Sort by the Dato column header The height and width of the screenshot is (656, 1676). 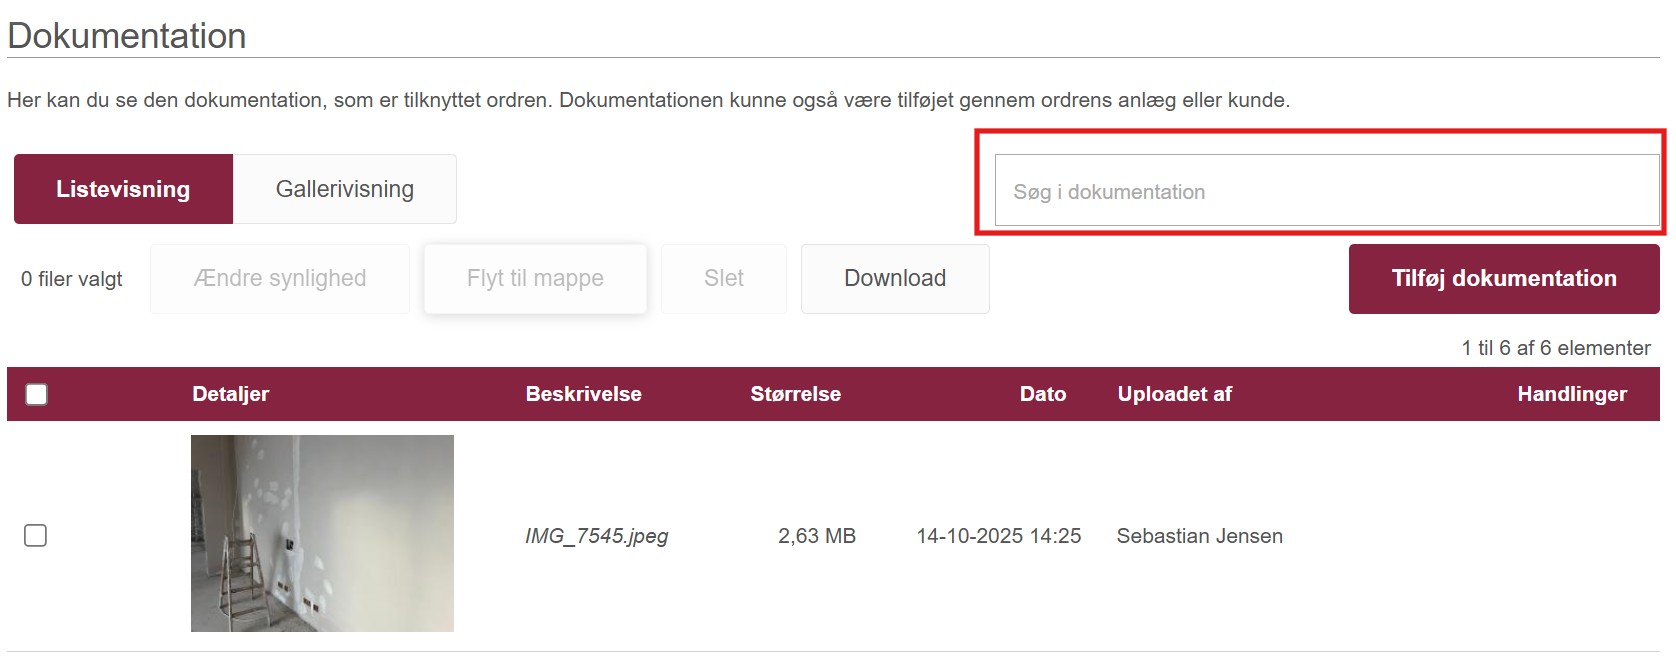pos(1042,394)
